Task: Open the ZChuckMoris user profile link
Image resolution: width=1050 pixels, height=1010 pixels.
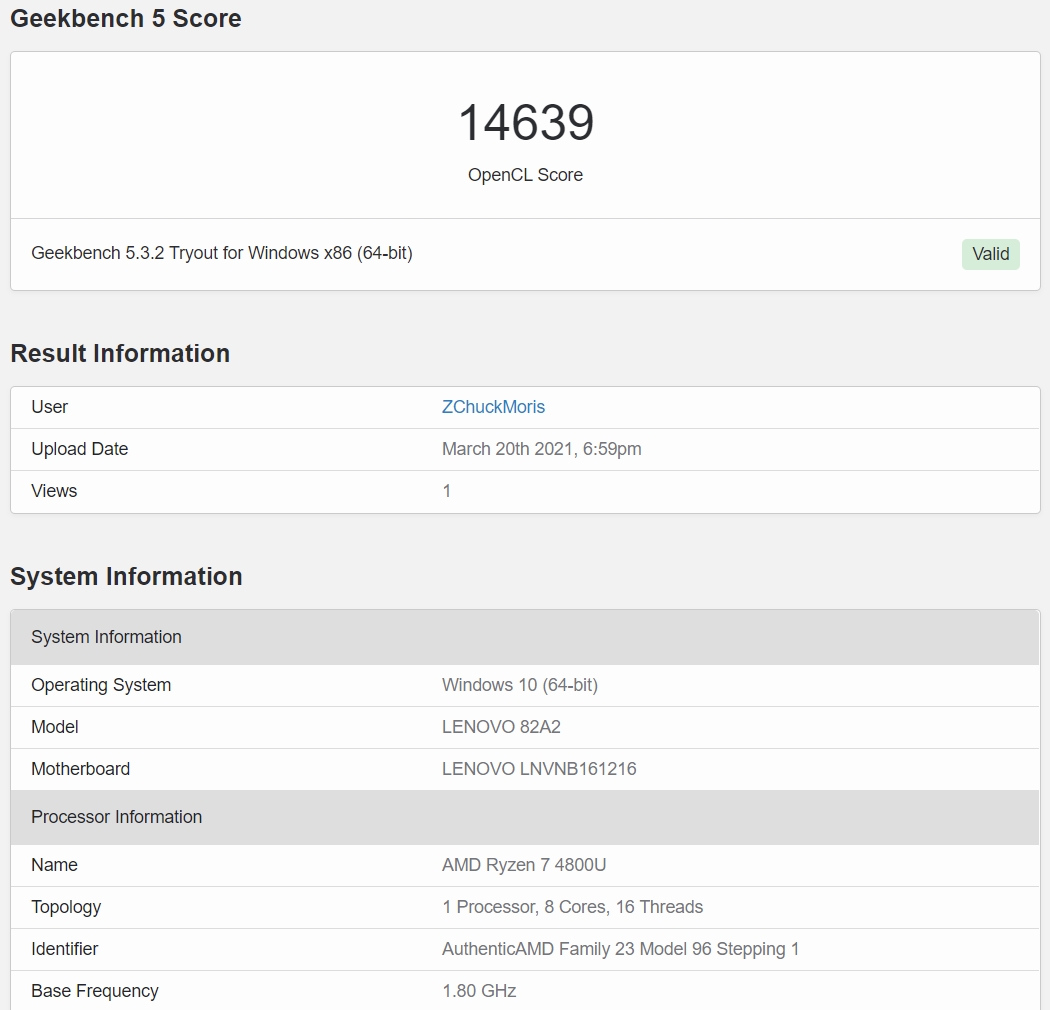Action: [x=493, y=407]
